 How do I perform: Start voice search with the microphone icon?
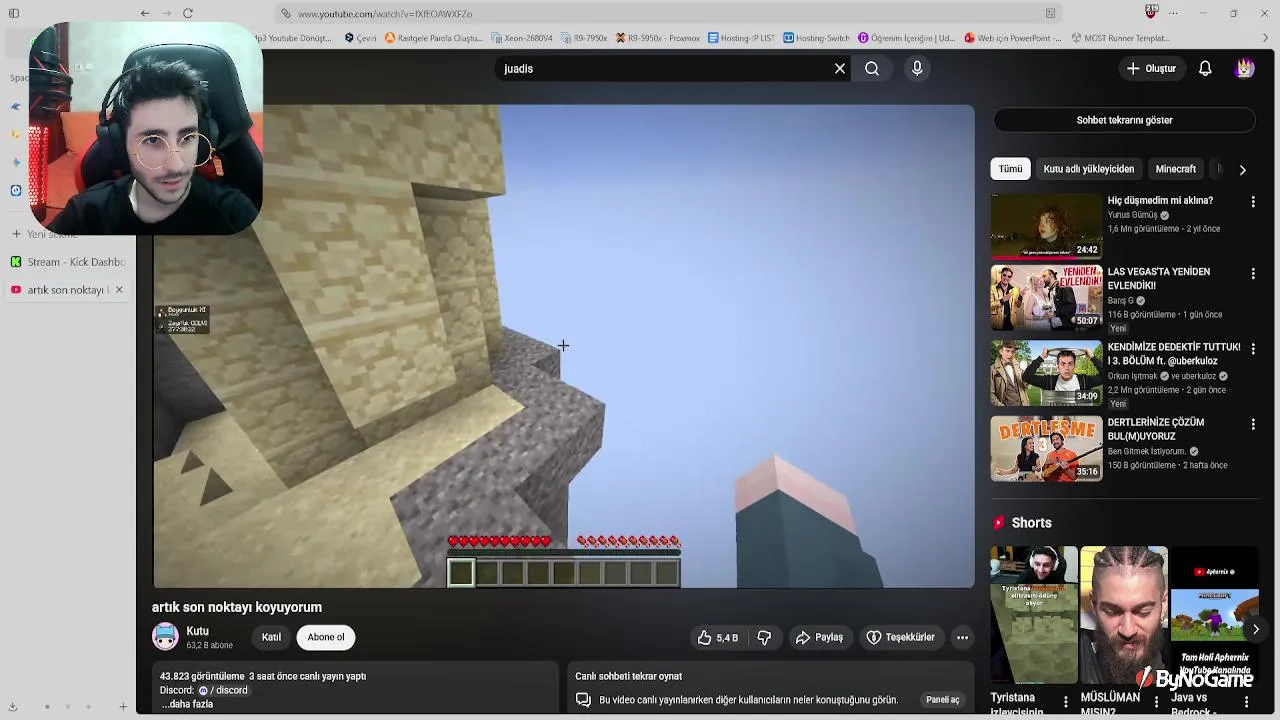917,68
